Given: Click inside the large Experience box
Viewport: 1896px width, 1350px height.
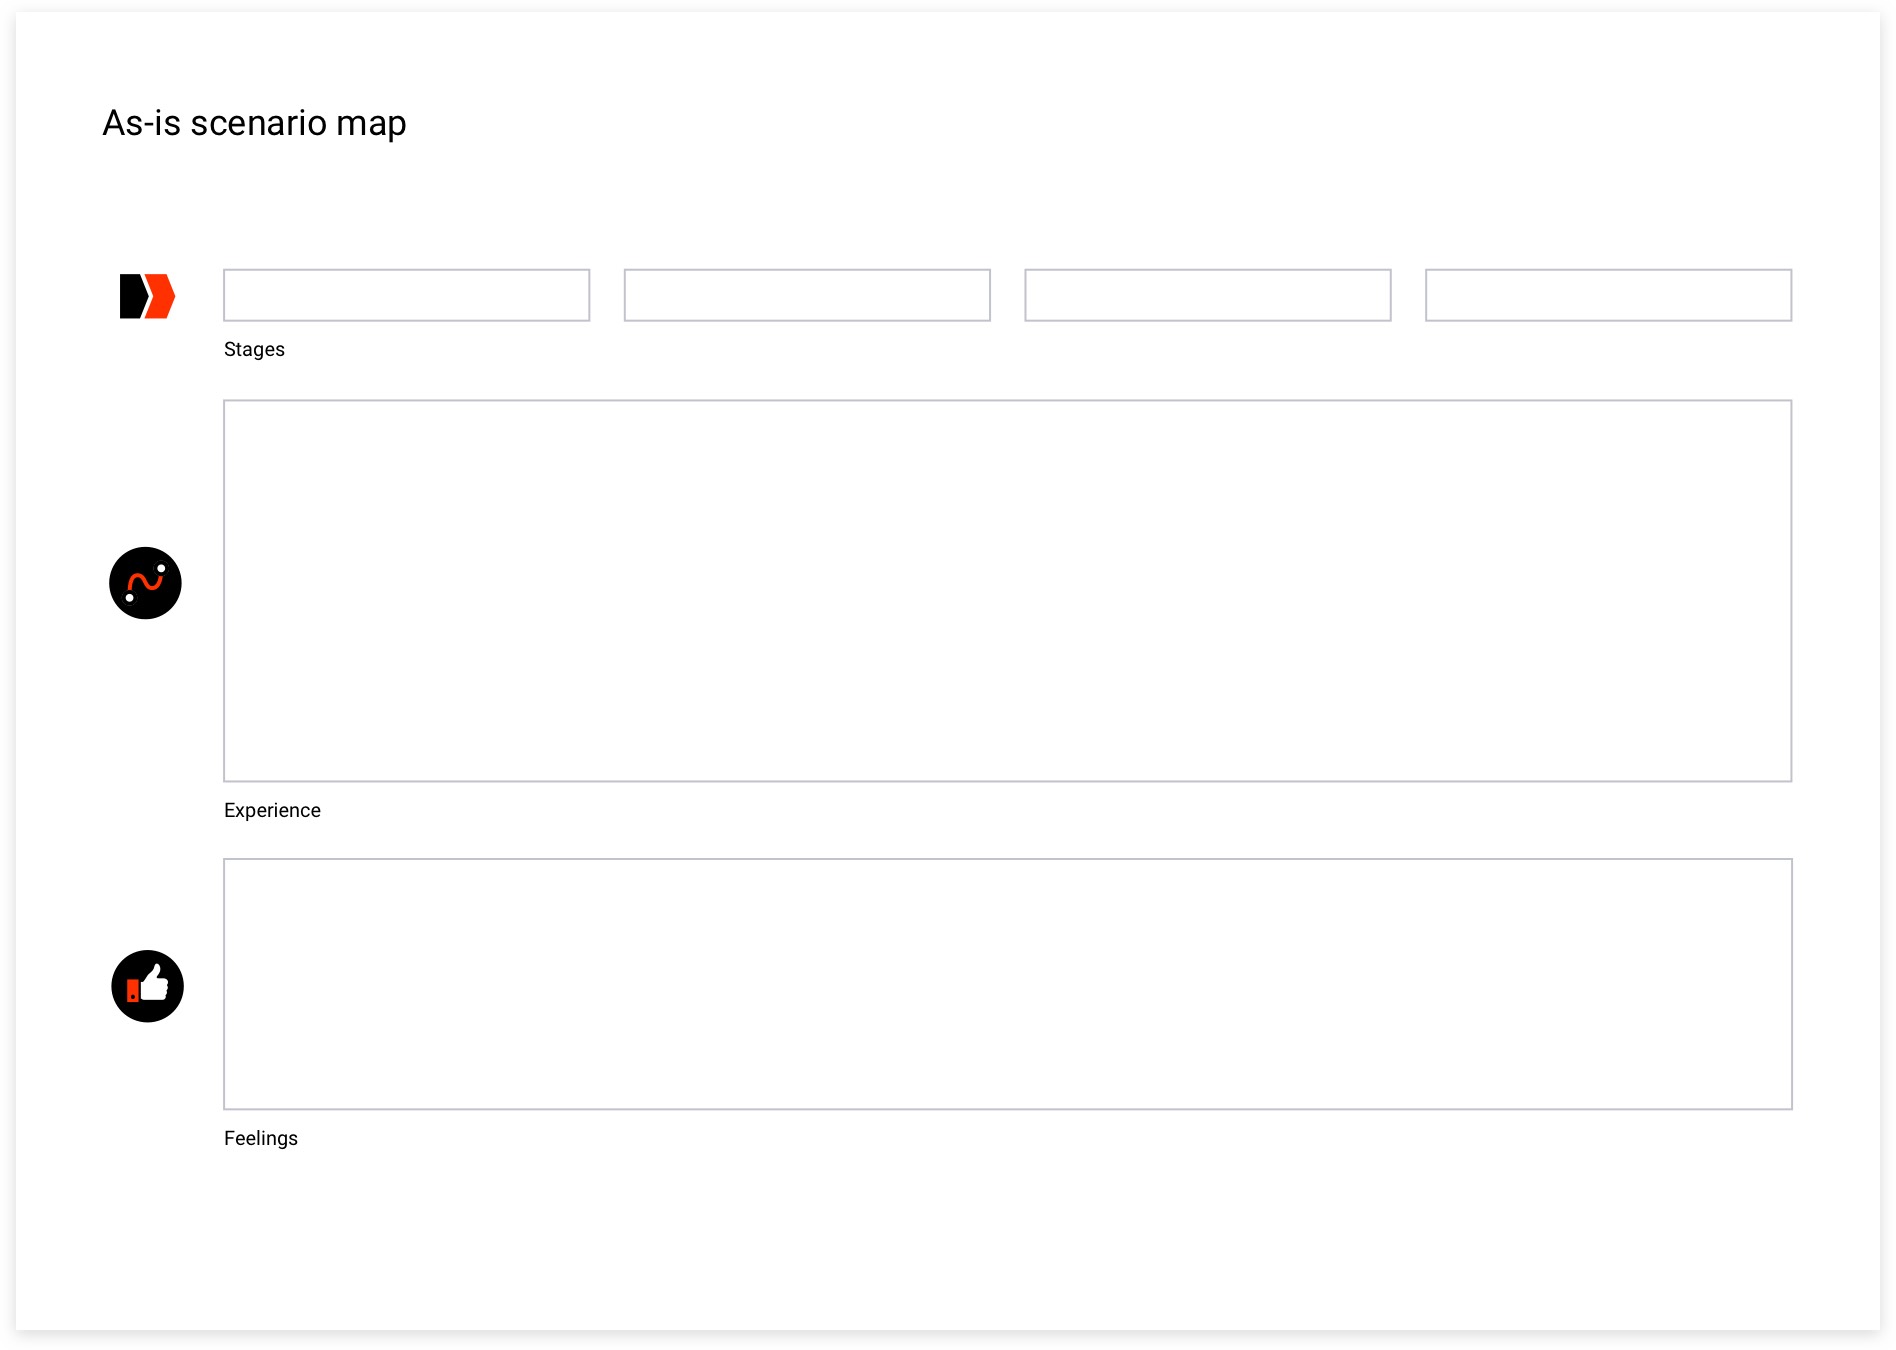Looking at the screenshot, I should pyautogui.click(x=1007, y=590).
